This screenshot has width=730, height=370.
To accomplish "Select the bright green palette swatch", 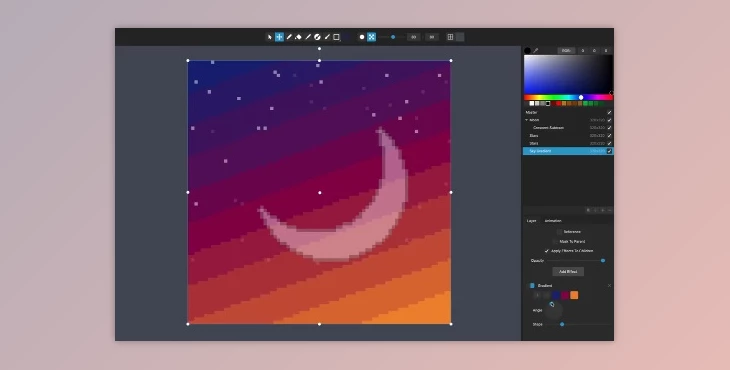I will [x=586, y=103].
